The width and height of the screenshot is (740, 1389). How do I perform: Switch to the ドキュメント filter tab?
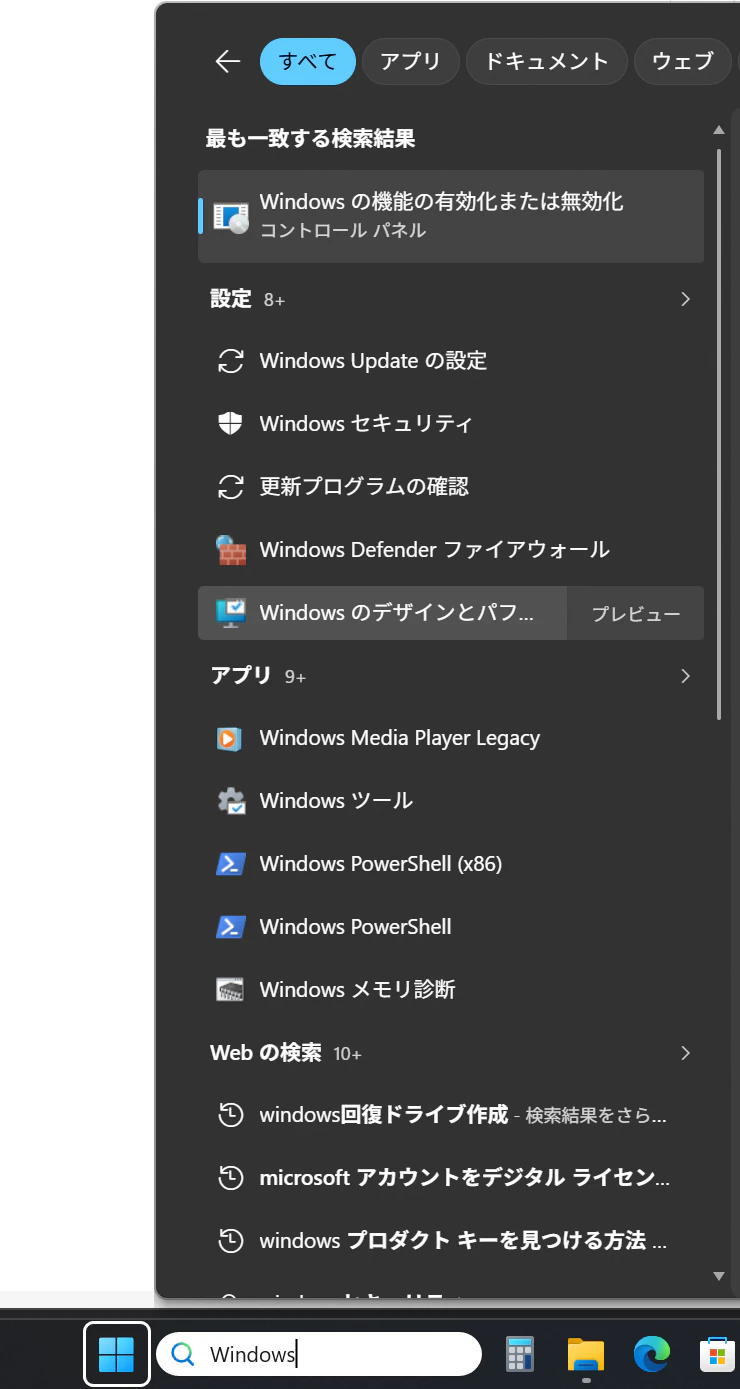coord(546,61)
